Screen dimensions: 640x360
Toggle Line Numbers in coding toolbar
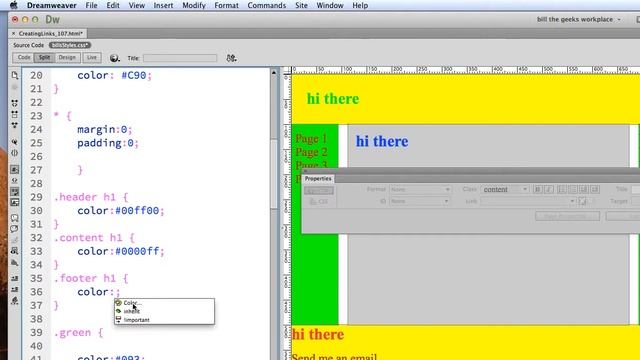coord(15,169)
